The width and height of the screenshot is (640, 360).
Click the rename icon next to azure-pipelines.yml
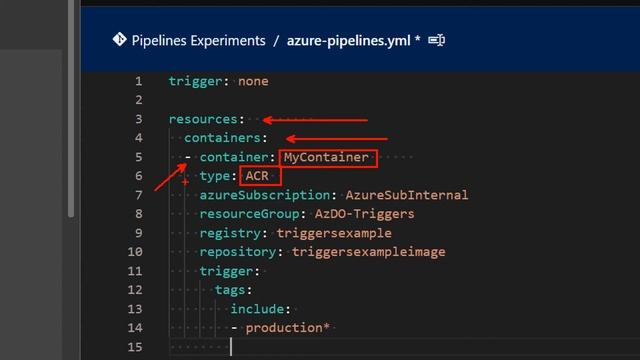pos(436,40)
